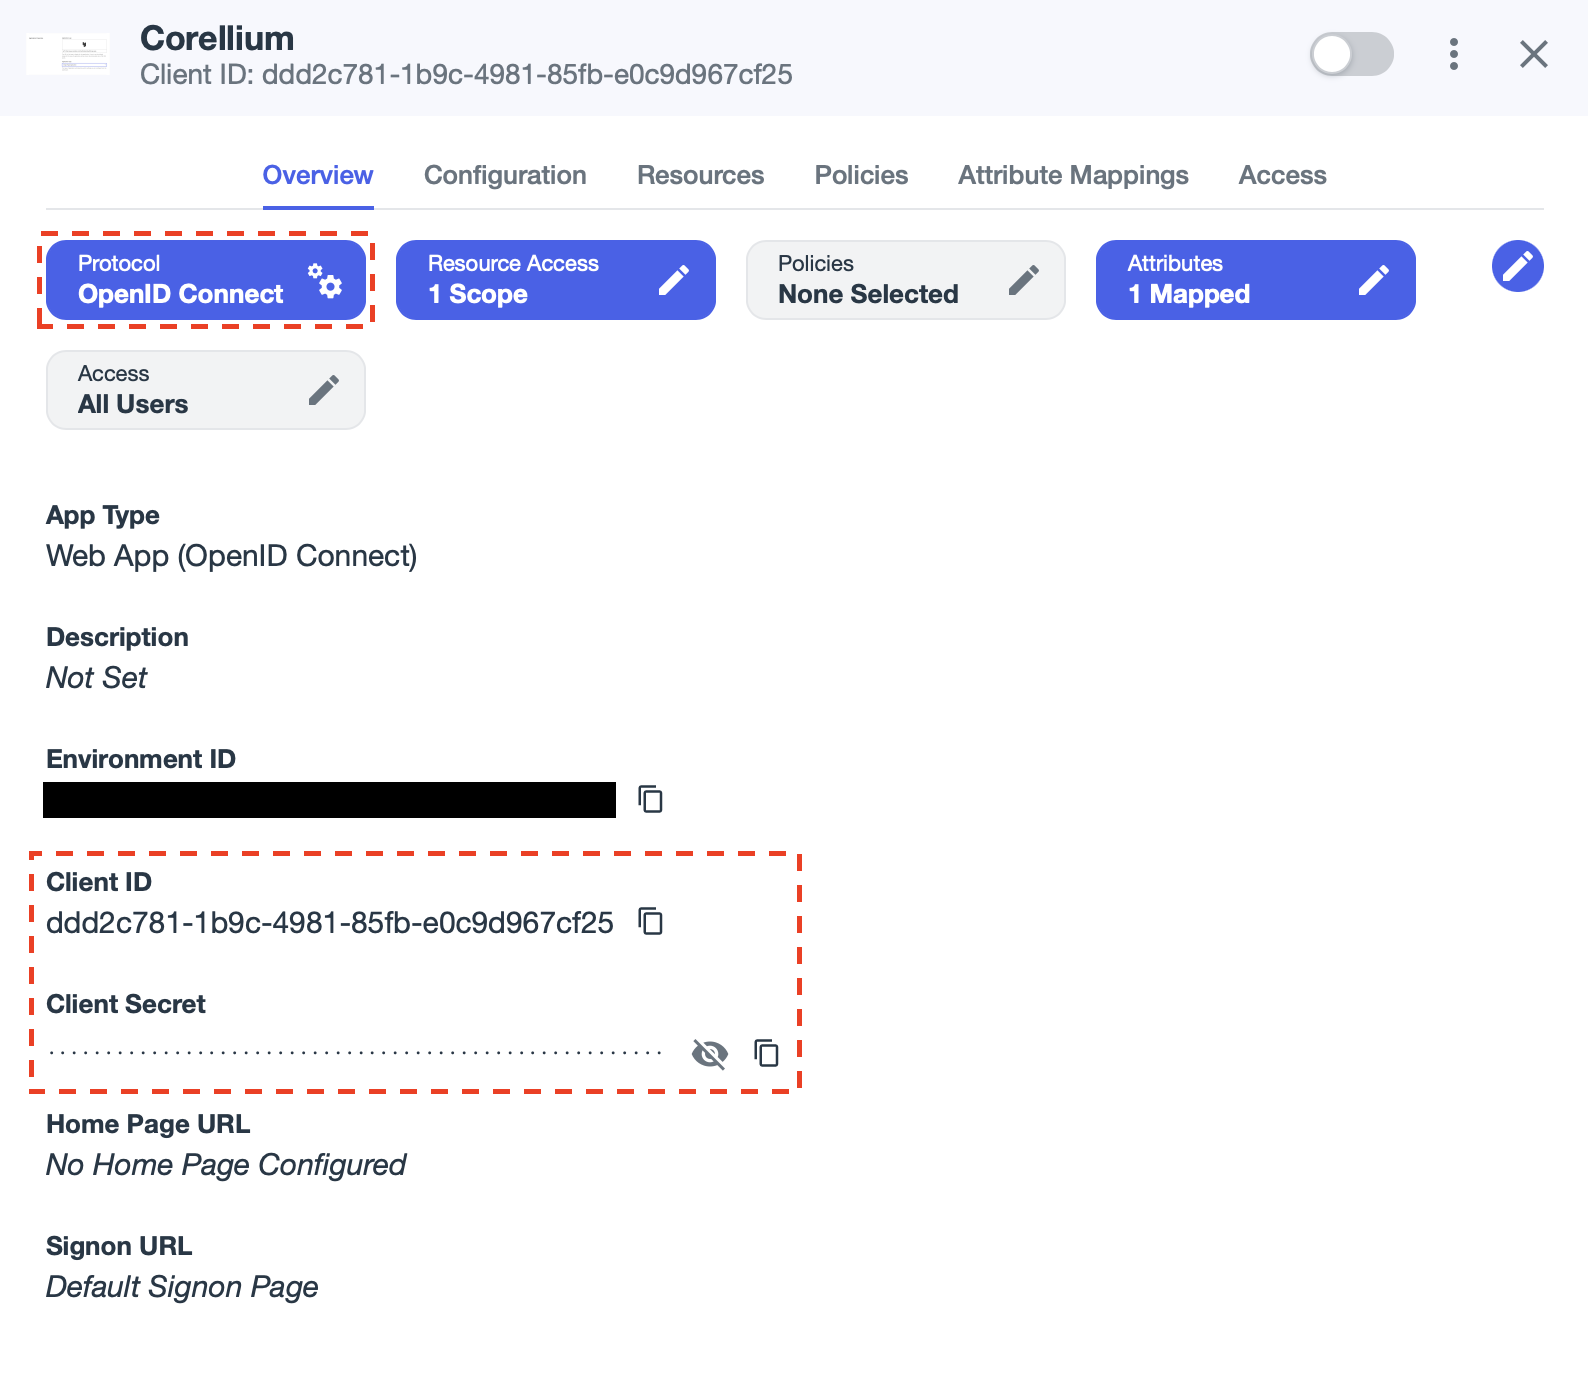The height and width of the screenshot is (1394, 1588).
Task: Open the Resource Access 1 Scope card
Action: click(556, 280)
